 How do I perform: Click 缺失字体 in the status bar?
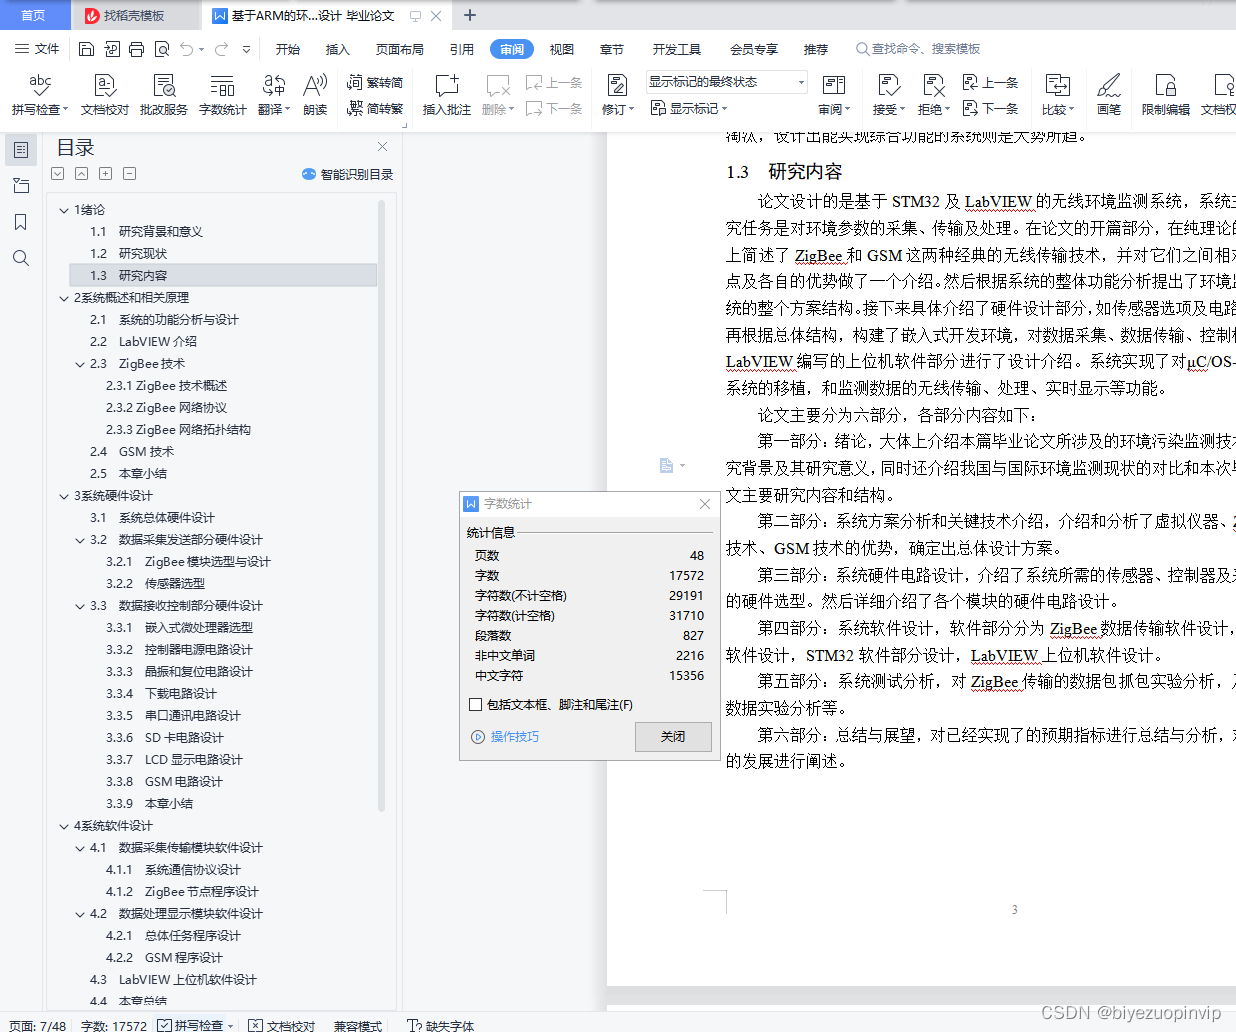[x=441, y=1025]
